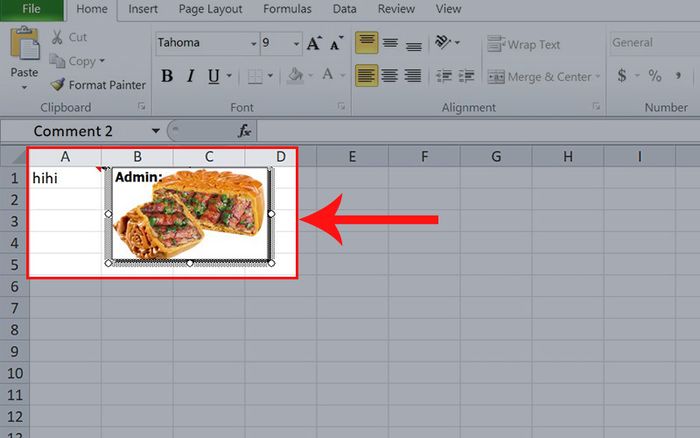Align text left
Image resolution: width=700 pixels, height=438 pixels.
pyautogui.click(x=367, y=75)
